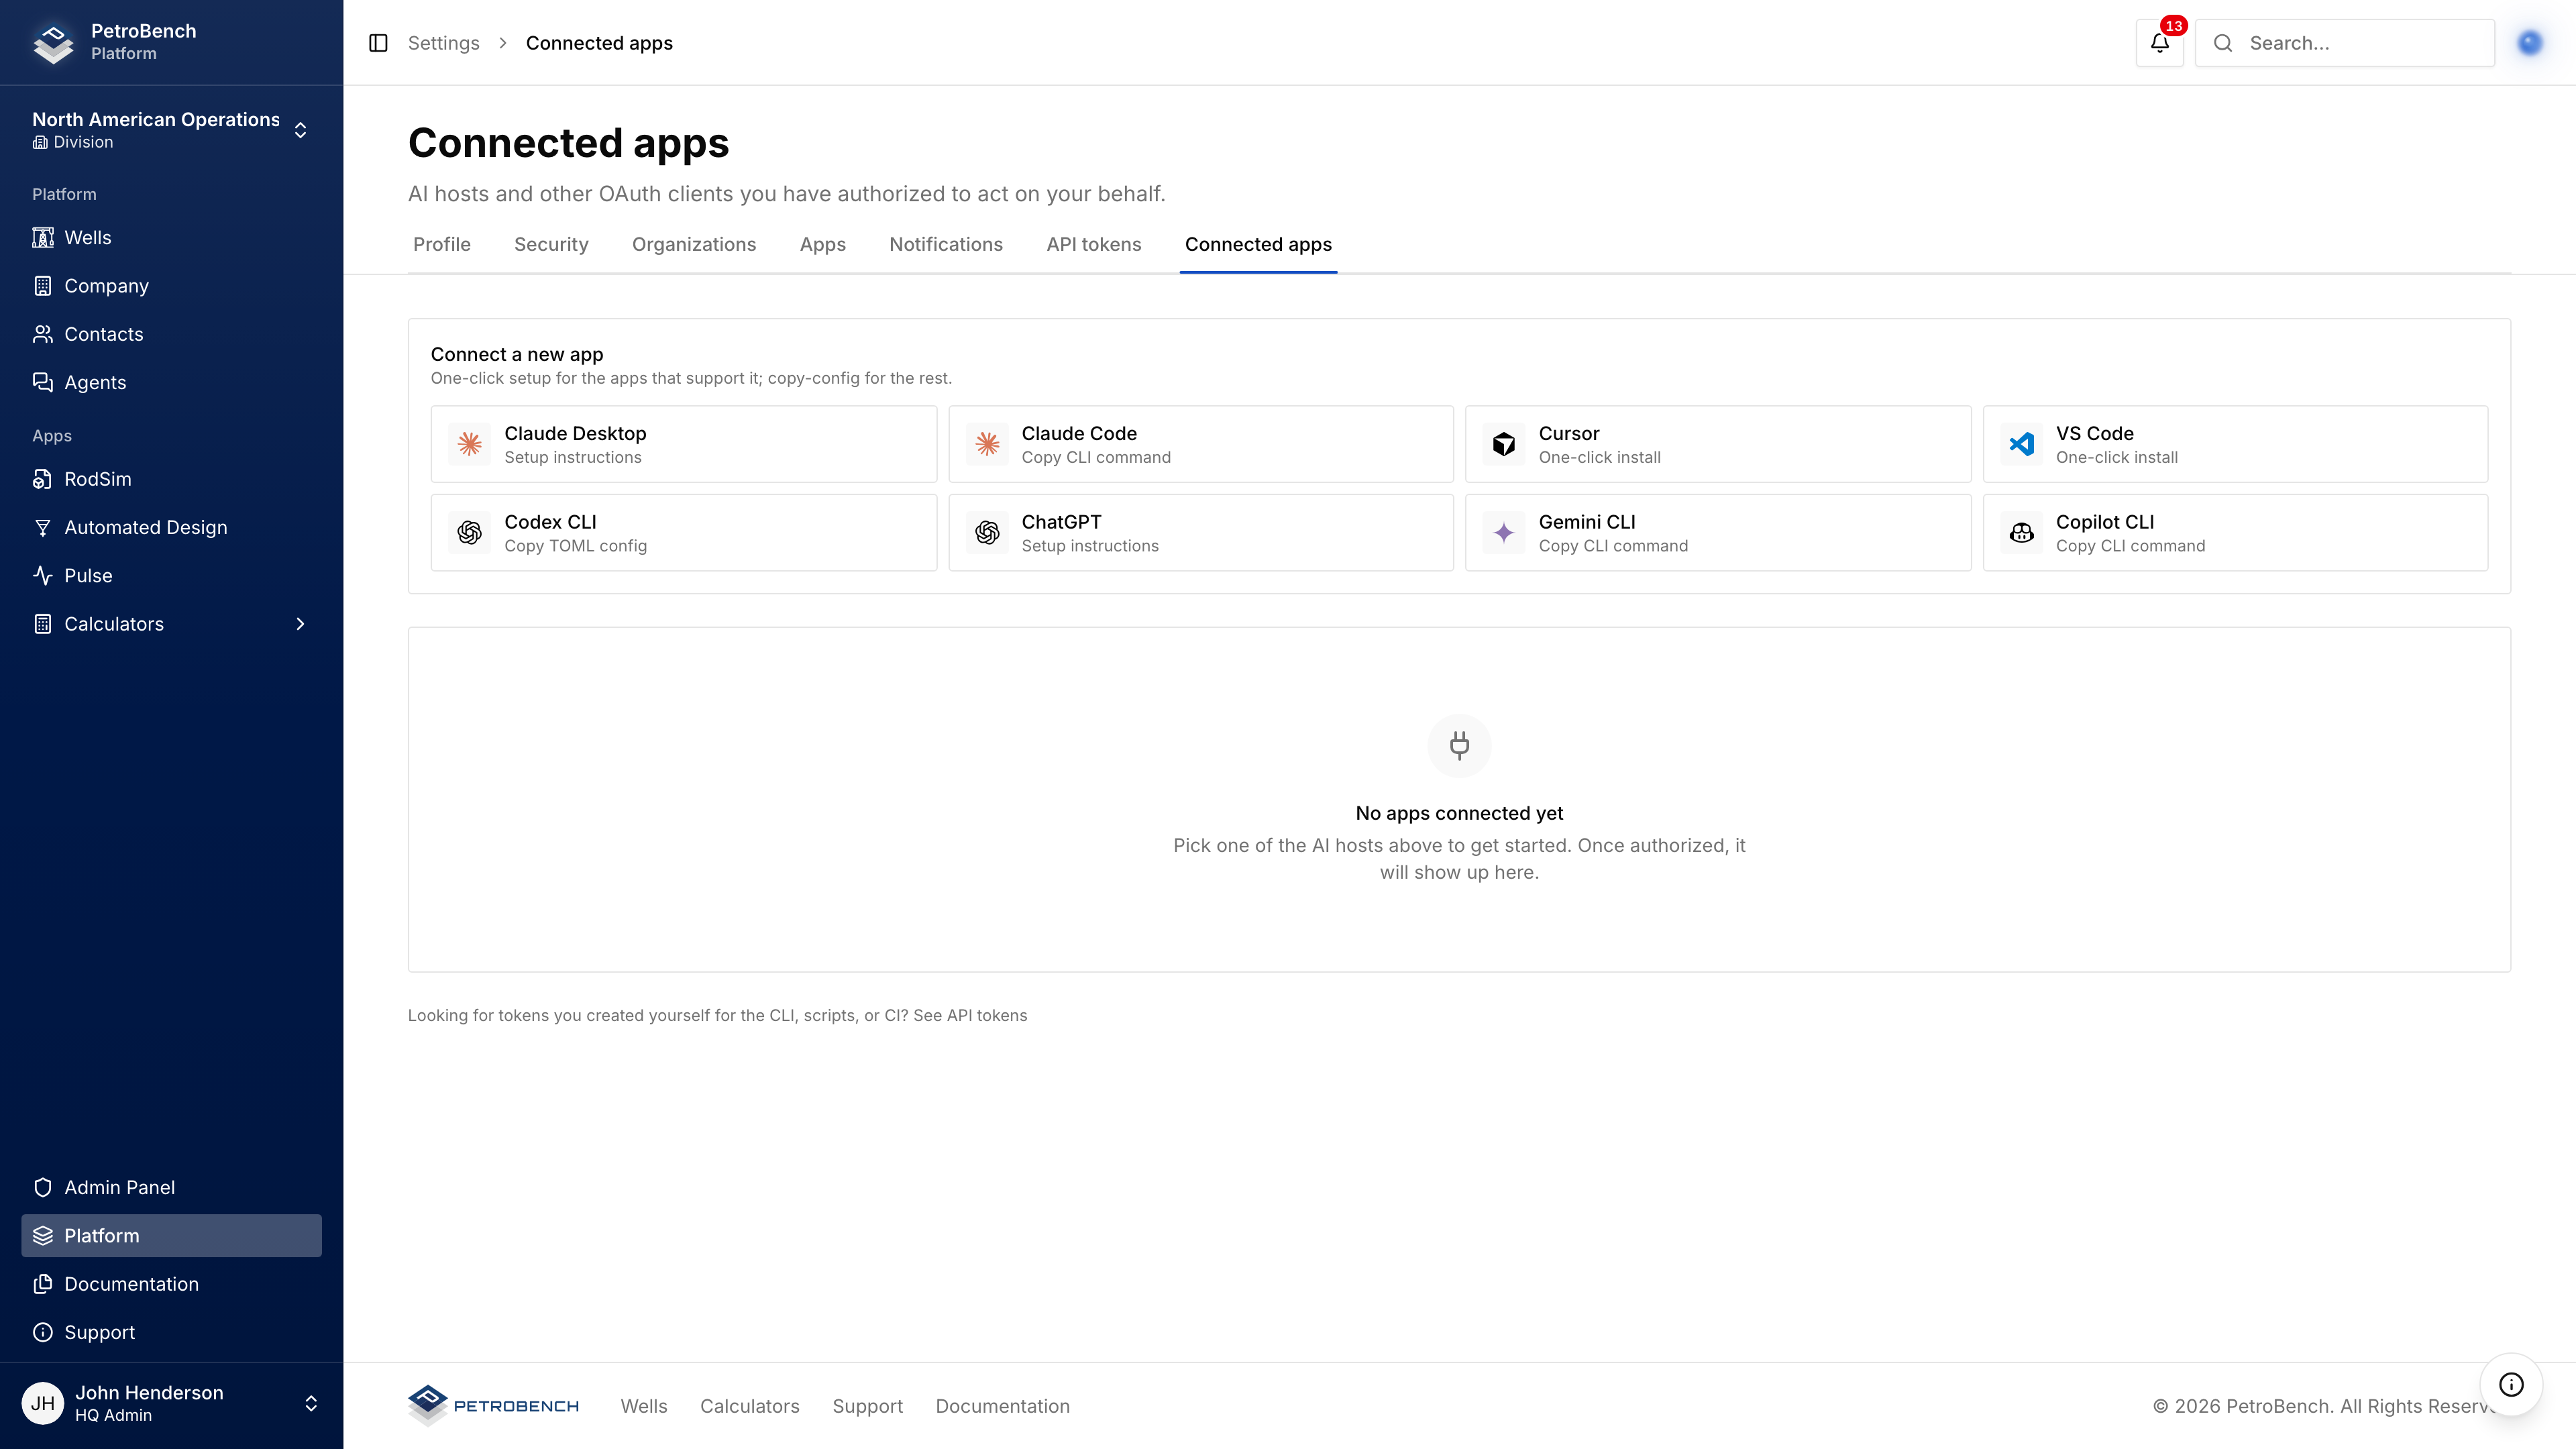Open Calculators link in footer
This screenshot has width=2576, height=1449.
tap(750, 1407)
